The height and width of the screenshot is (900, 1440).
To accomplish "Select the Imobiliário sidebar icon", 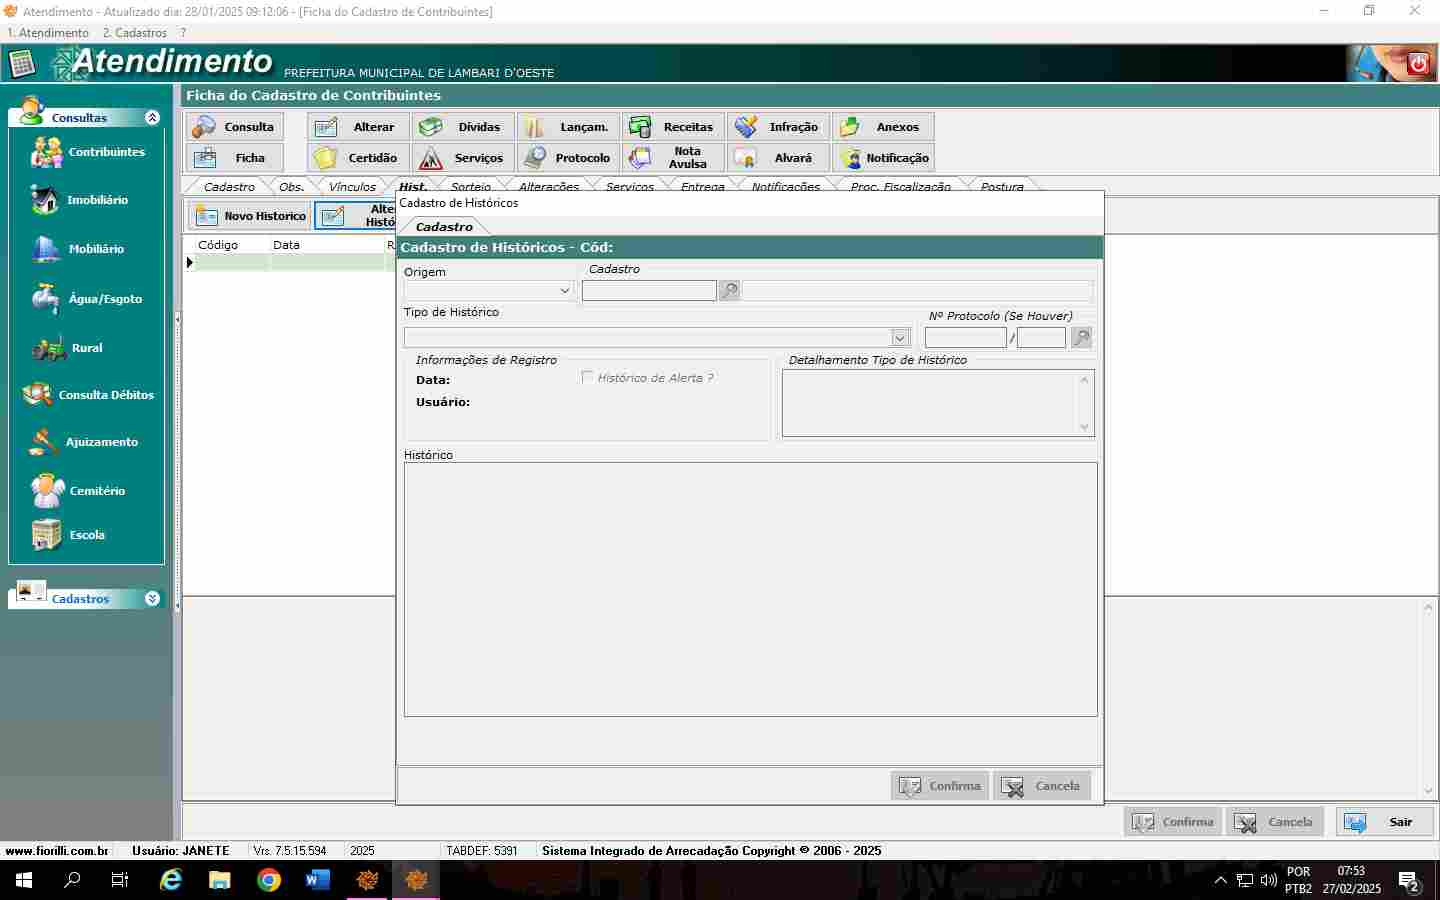I will tap(45, 200).
